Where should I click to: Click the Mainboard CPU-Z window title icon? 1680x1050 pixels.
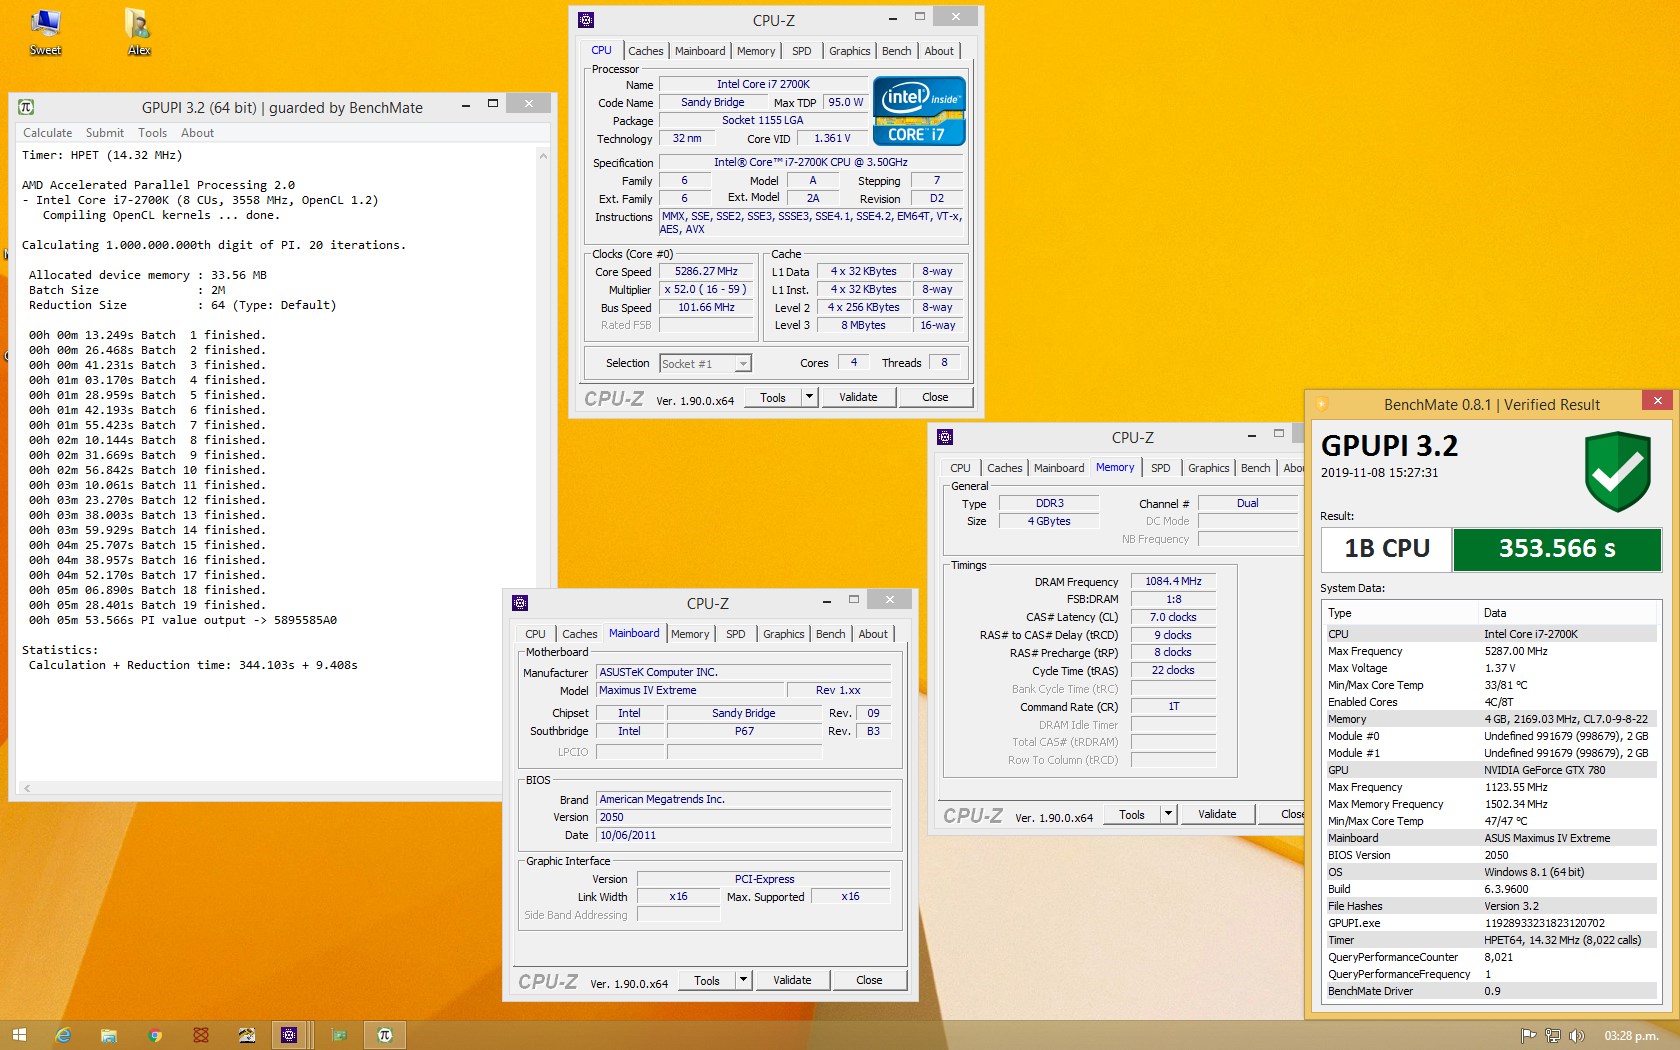tap(519, 603)
